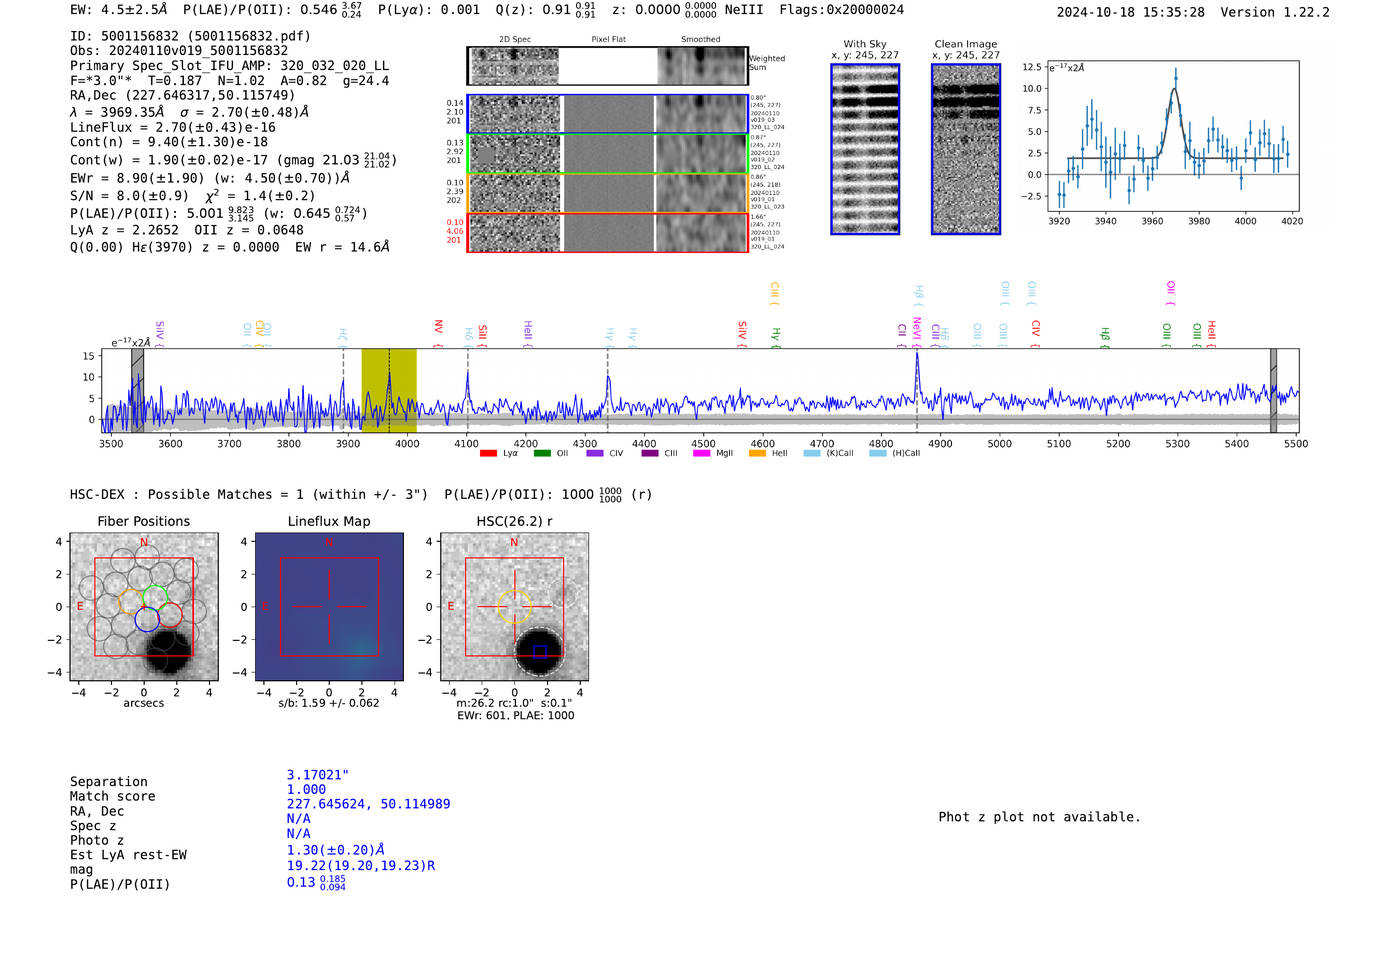Click the orange HeII legend swatch

coord(757,453)
